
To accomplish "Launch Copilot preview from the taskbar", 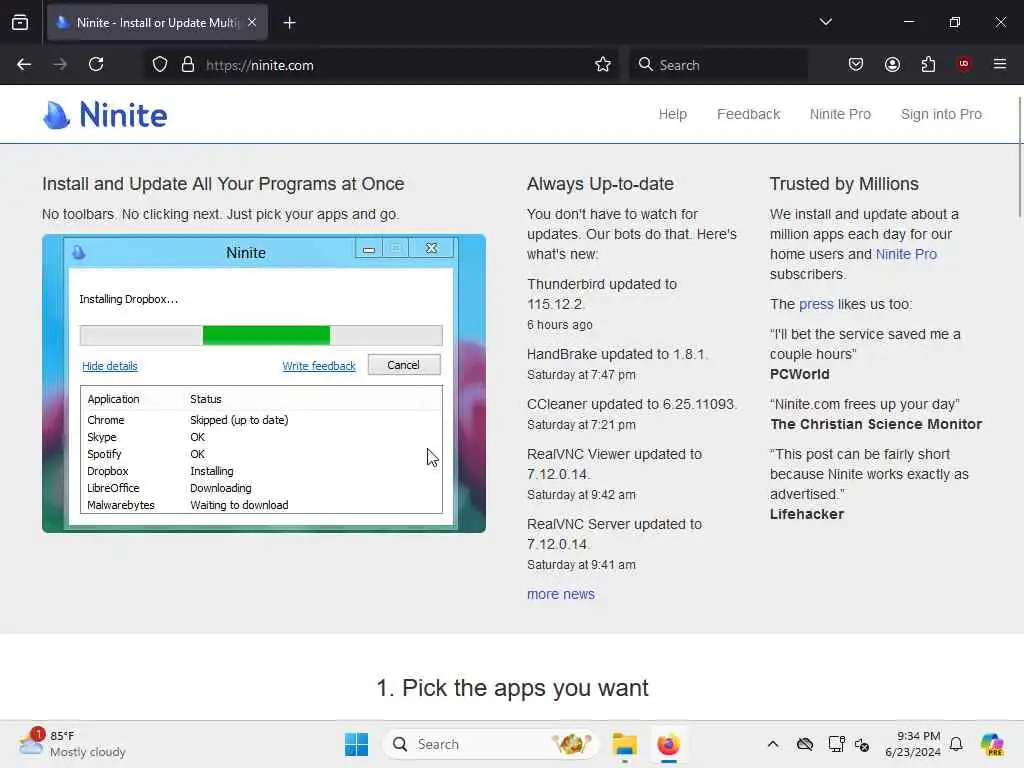I will pyautogui.click(x=992, y=744).
